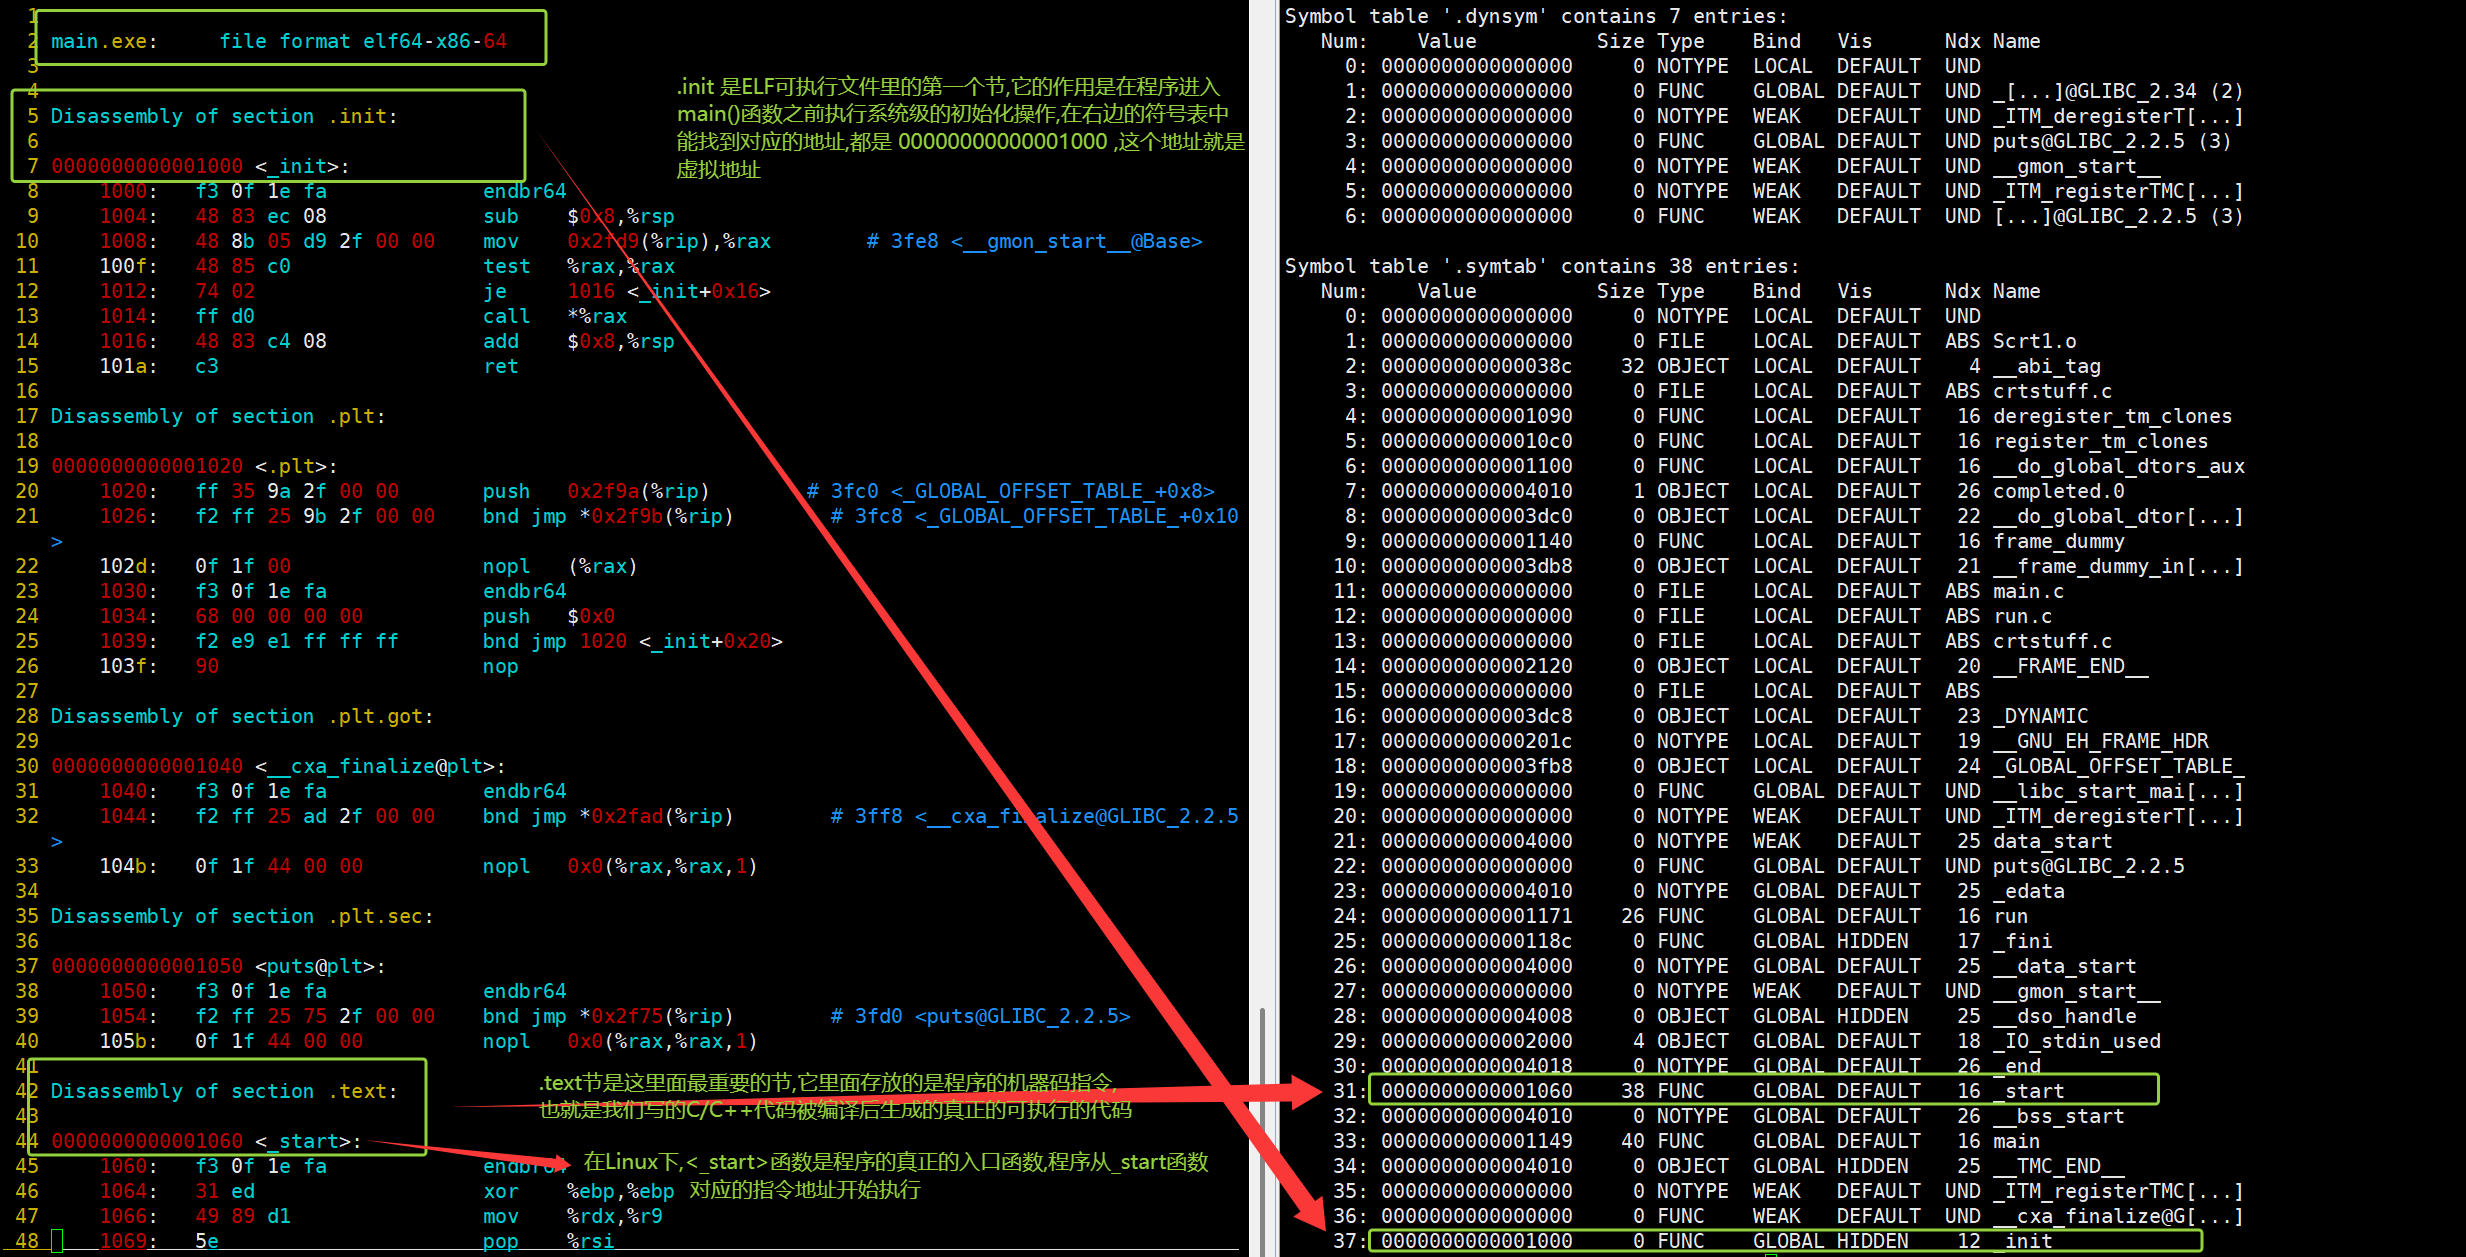Click the 'Disassembly of section .plt.got:' heading

(242, 716)
